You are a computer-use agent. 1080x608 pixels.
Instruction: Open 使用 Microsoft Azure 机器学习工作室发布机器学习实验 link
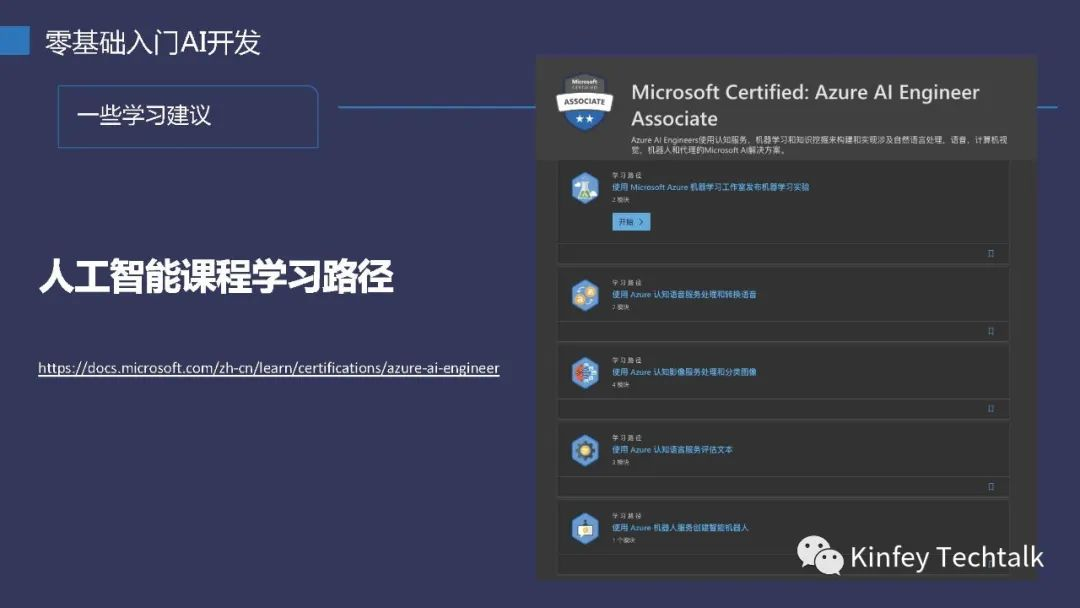tap(710, 187)
